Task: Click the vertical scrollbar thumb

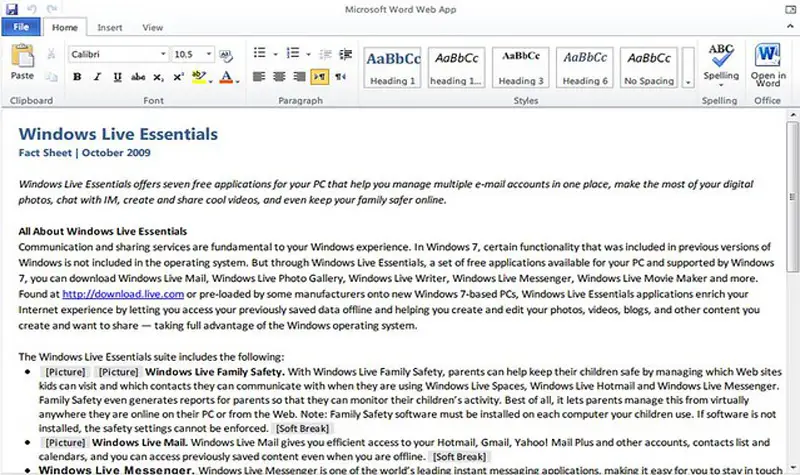Action: [x=792, y=196]
